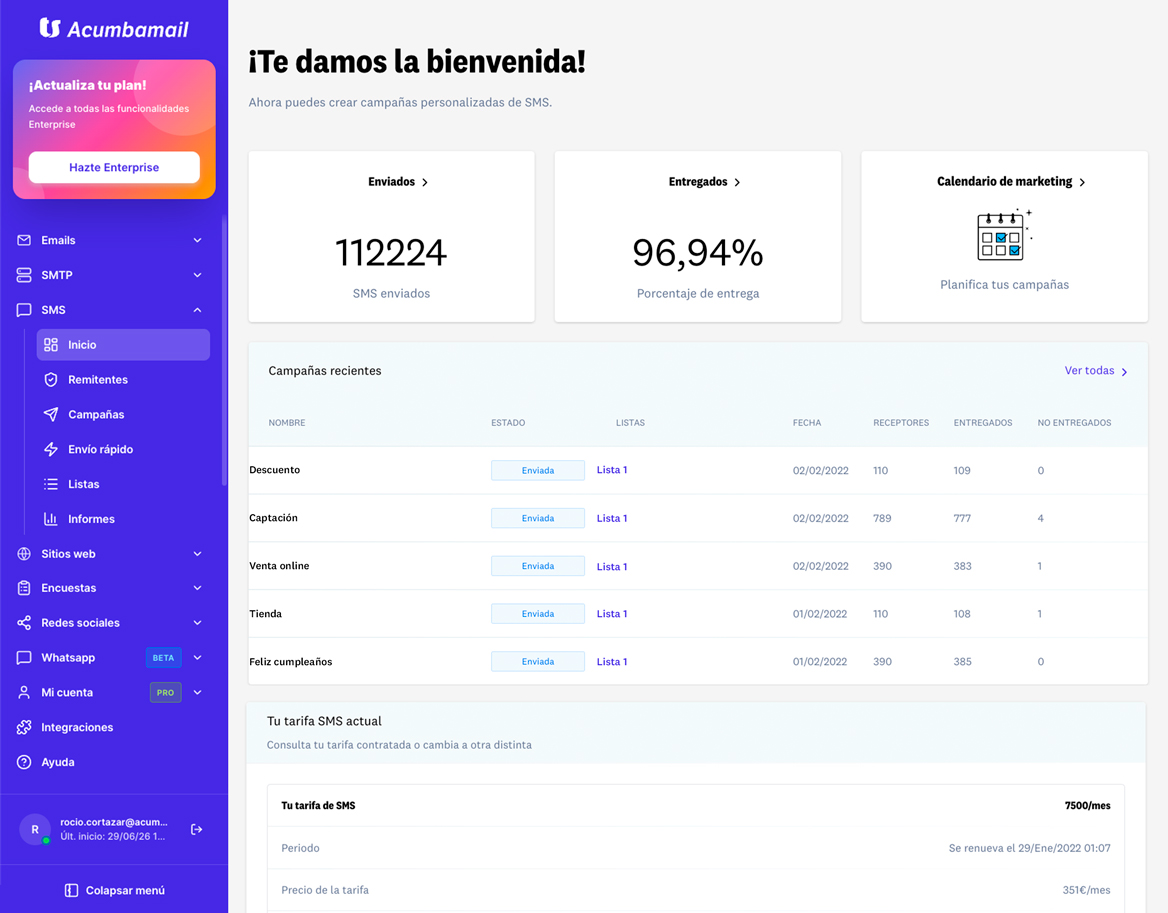
Task: Click the Ayuda question mark icon
Action: pyautogui.click(x=24, y=762)
